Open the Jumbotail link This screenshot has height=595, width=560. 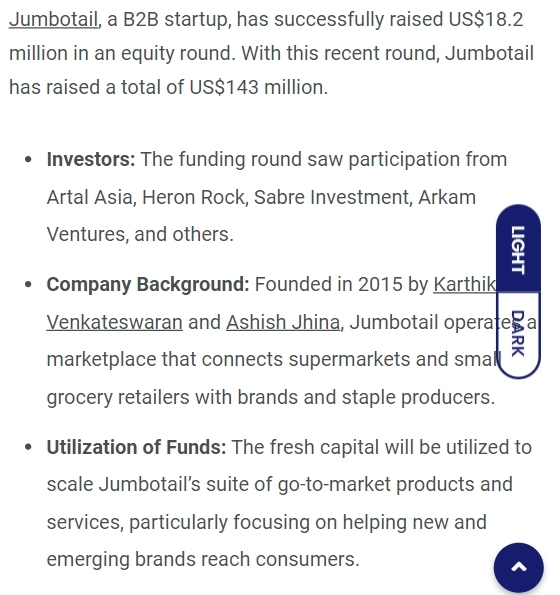click(53, 19)
